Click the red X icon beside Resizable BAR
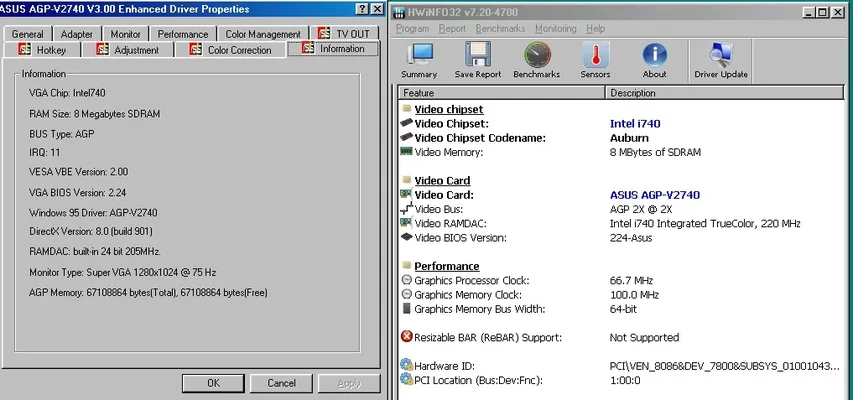 point(406,336)
